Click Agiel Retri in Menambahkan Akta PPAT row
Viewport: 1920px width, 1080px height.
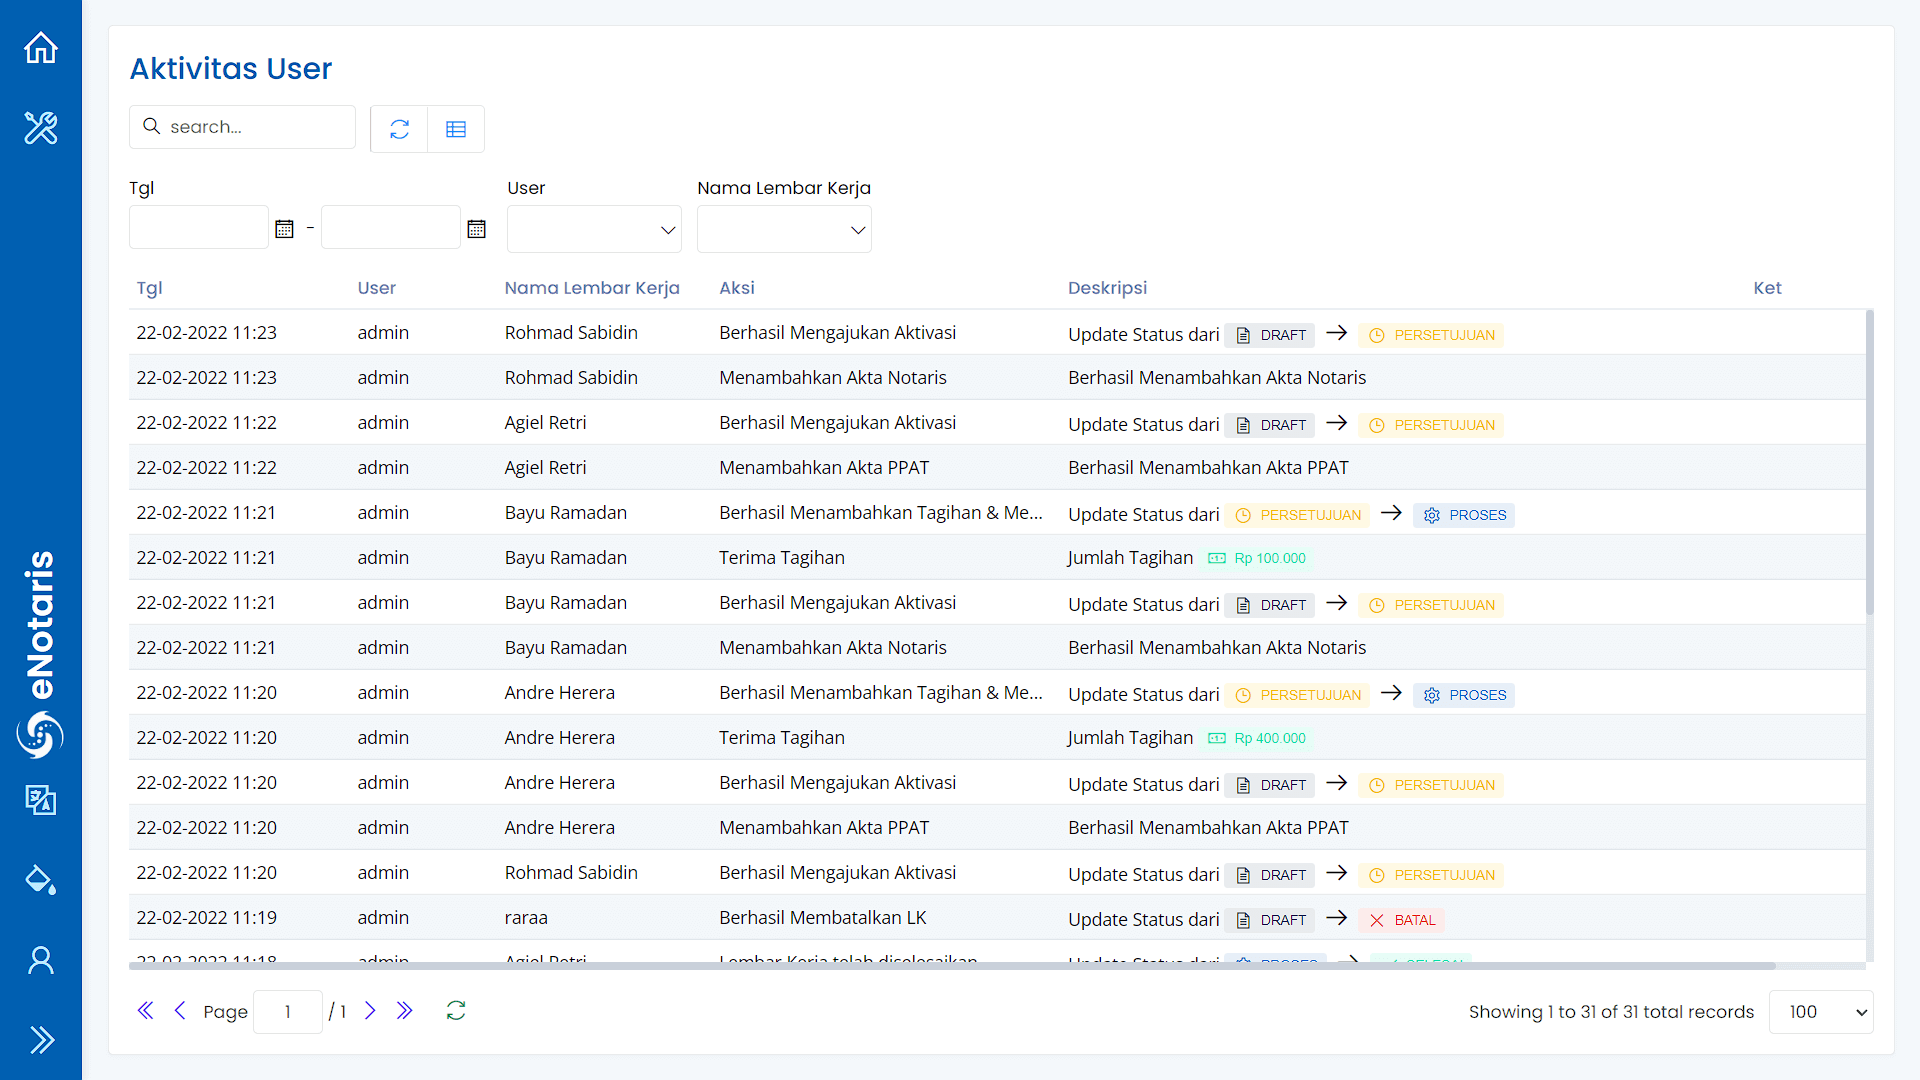[545, 468]
